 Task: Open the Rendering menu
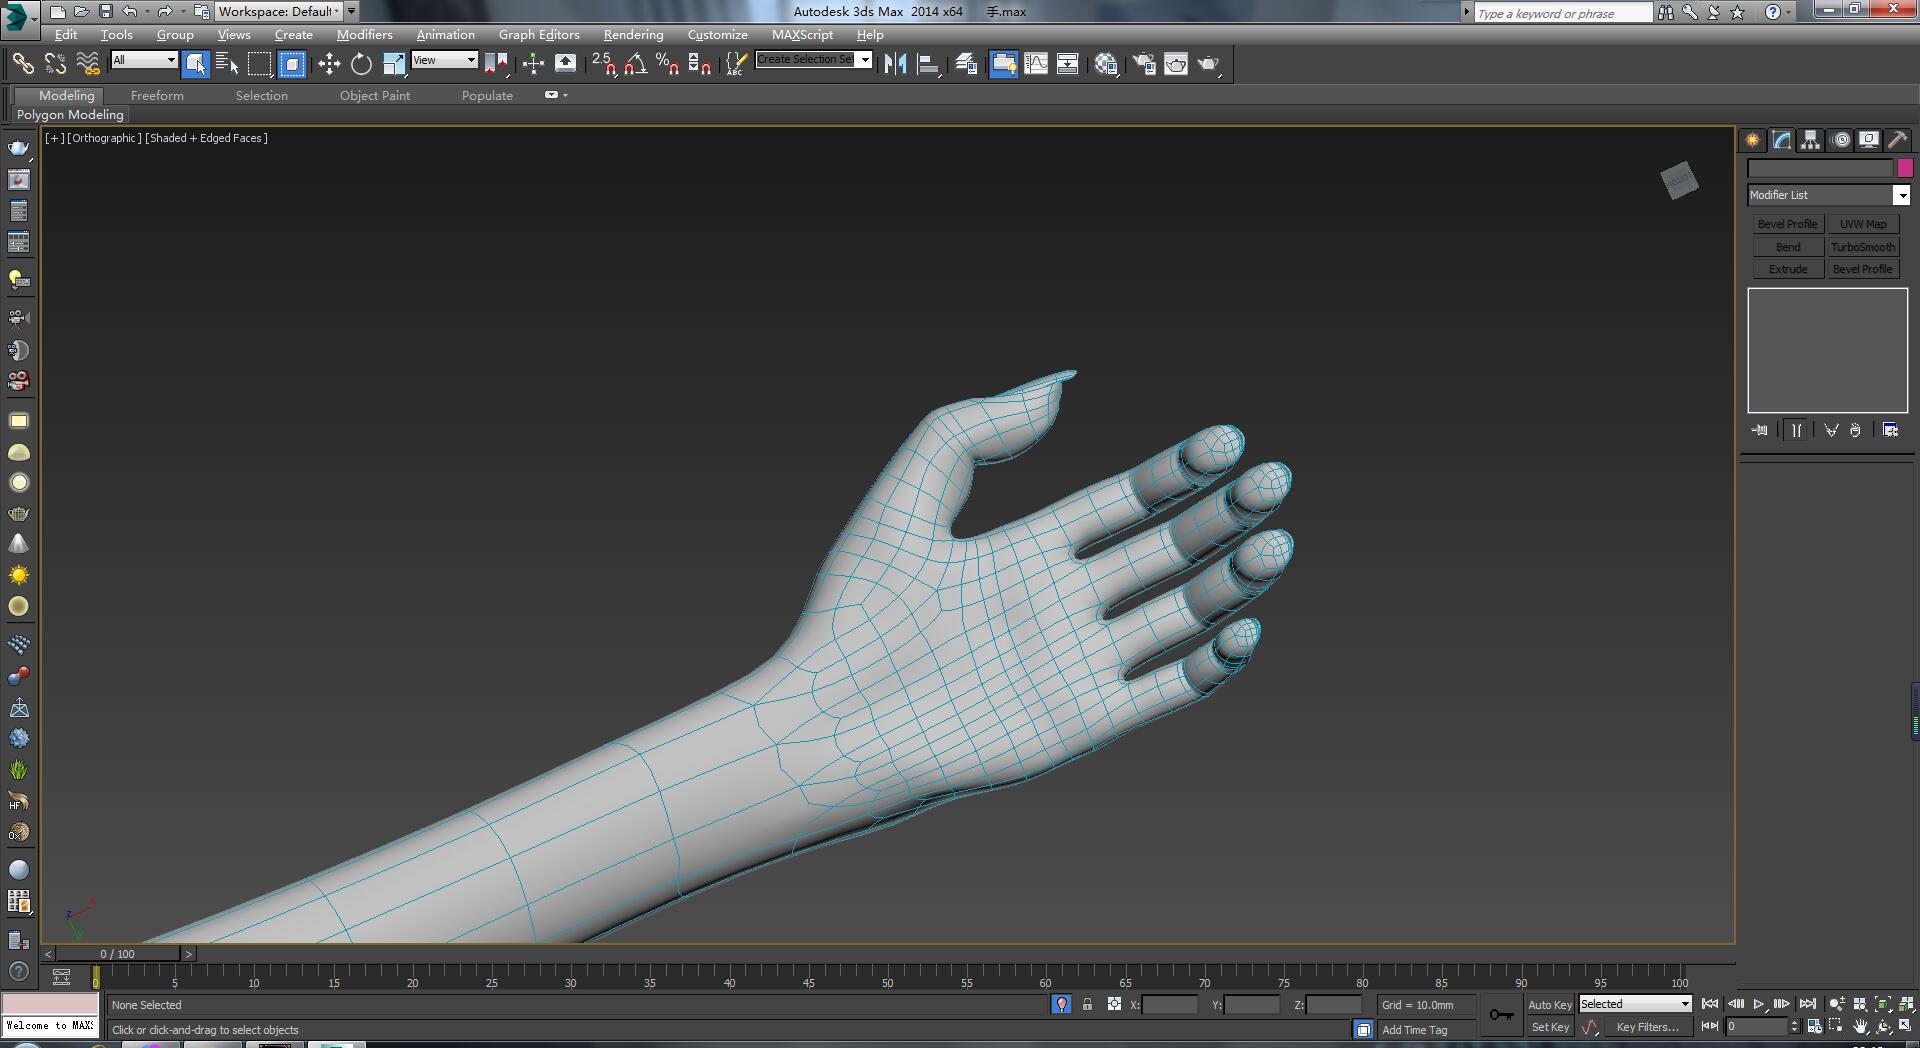coord(633,34)
